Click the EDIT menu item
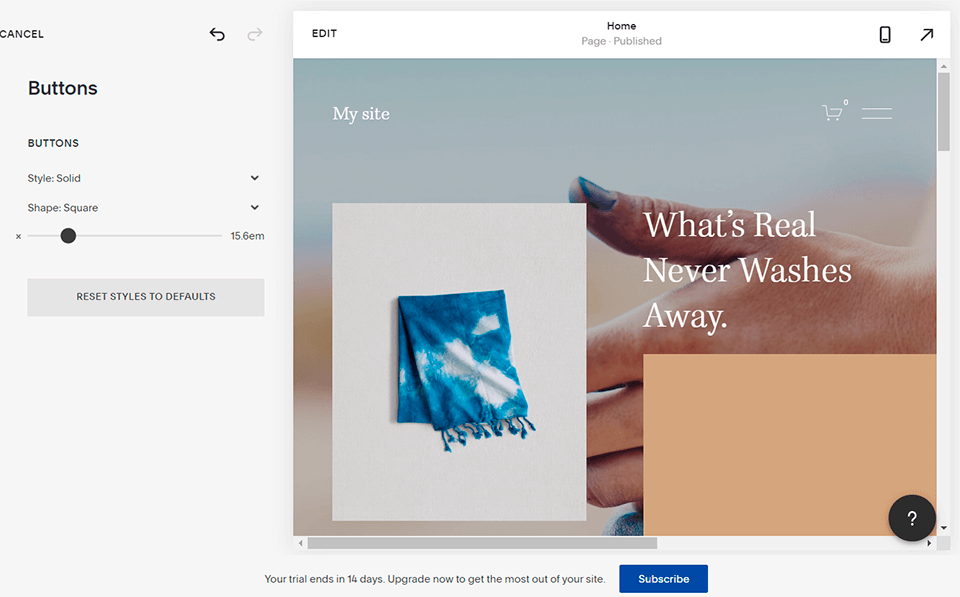The width and height of the screenshot is (960, 597). pos(323,33)
